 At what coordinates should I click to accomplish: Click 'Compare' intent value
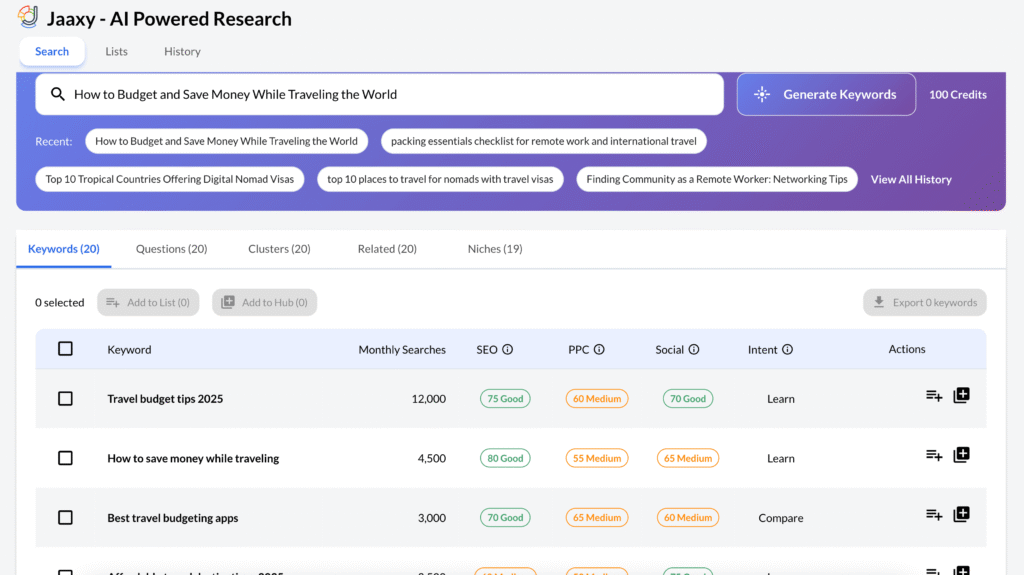click(x=780, y=518)
